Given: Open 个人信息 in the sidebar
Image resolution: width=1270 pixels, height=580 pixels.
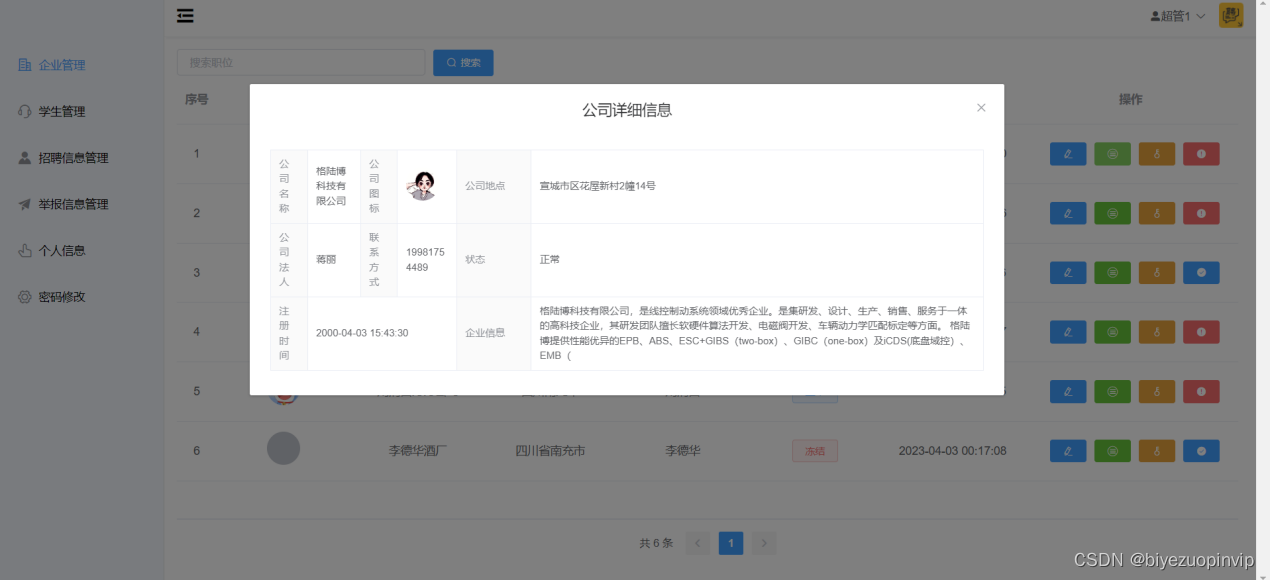Looking at the screenshot, I should point(52,250).
